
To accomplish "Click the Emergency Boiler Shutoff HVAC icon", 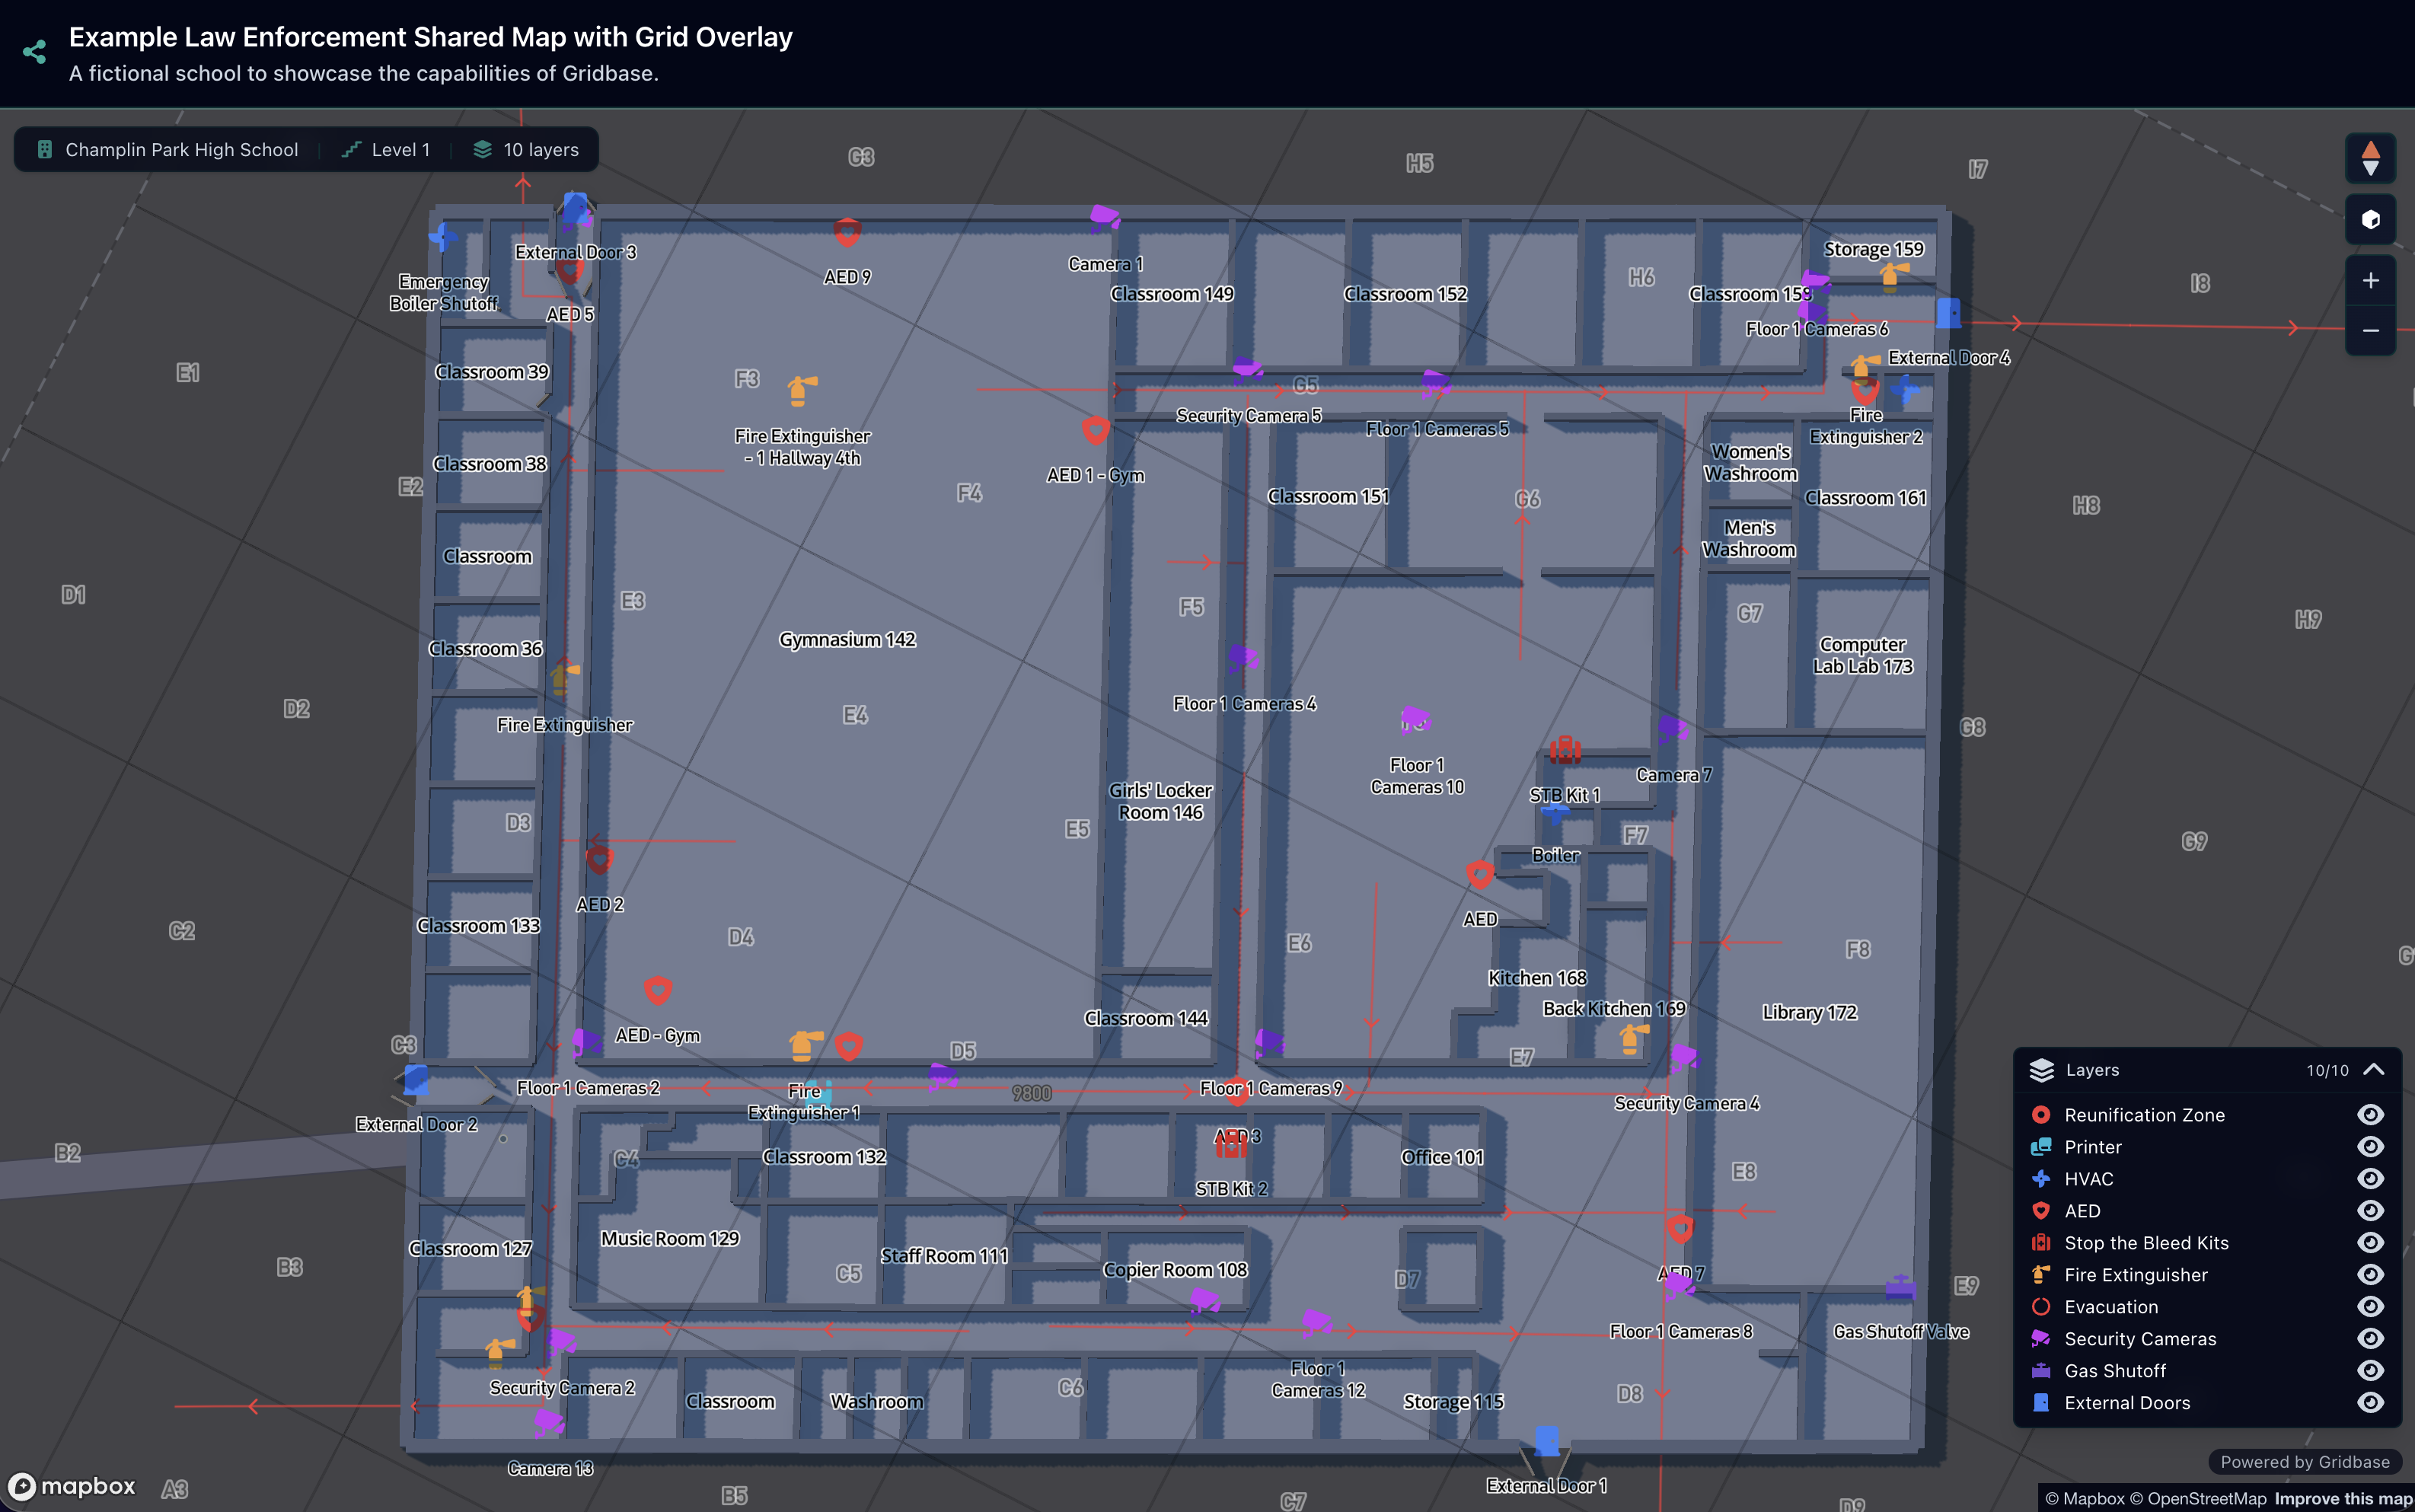I will tap(442, 238).
